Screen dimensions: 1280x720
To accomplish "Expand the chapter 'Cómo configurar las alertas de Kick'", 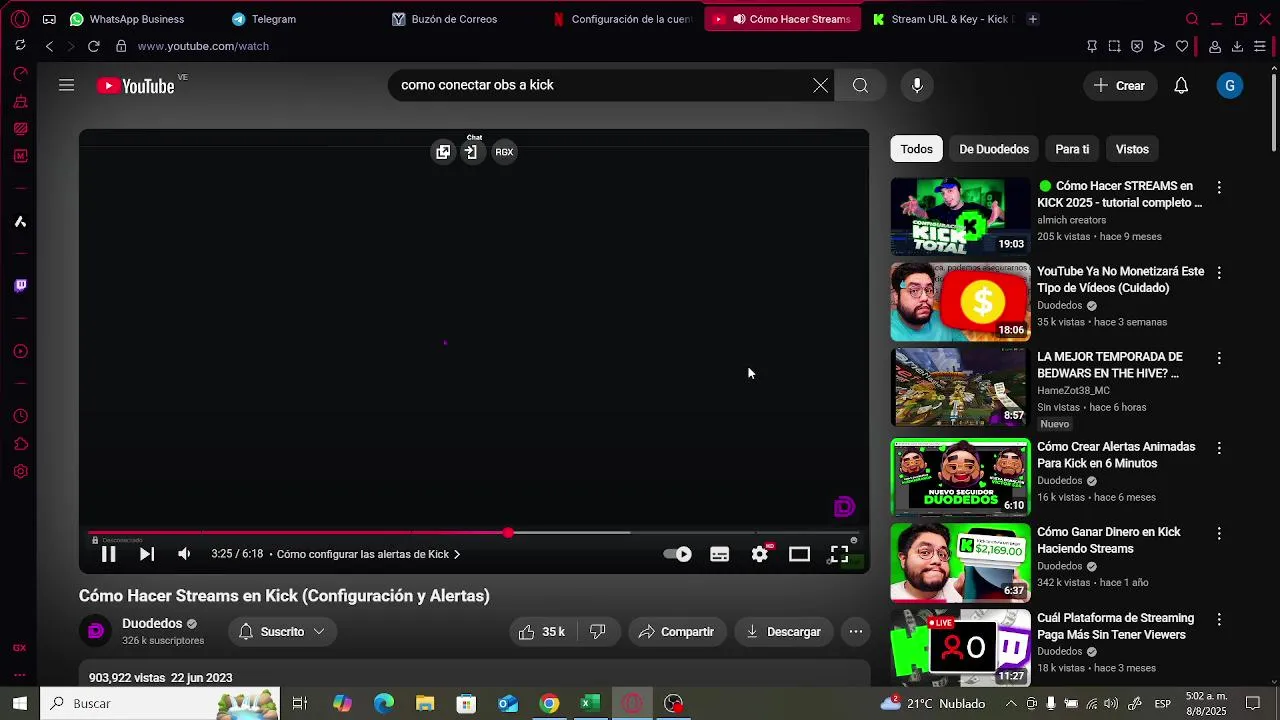I will point(368,554).
